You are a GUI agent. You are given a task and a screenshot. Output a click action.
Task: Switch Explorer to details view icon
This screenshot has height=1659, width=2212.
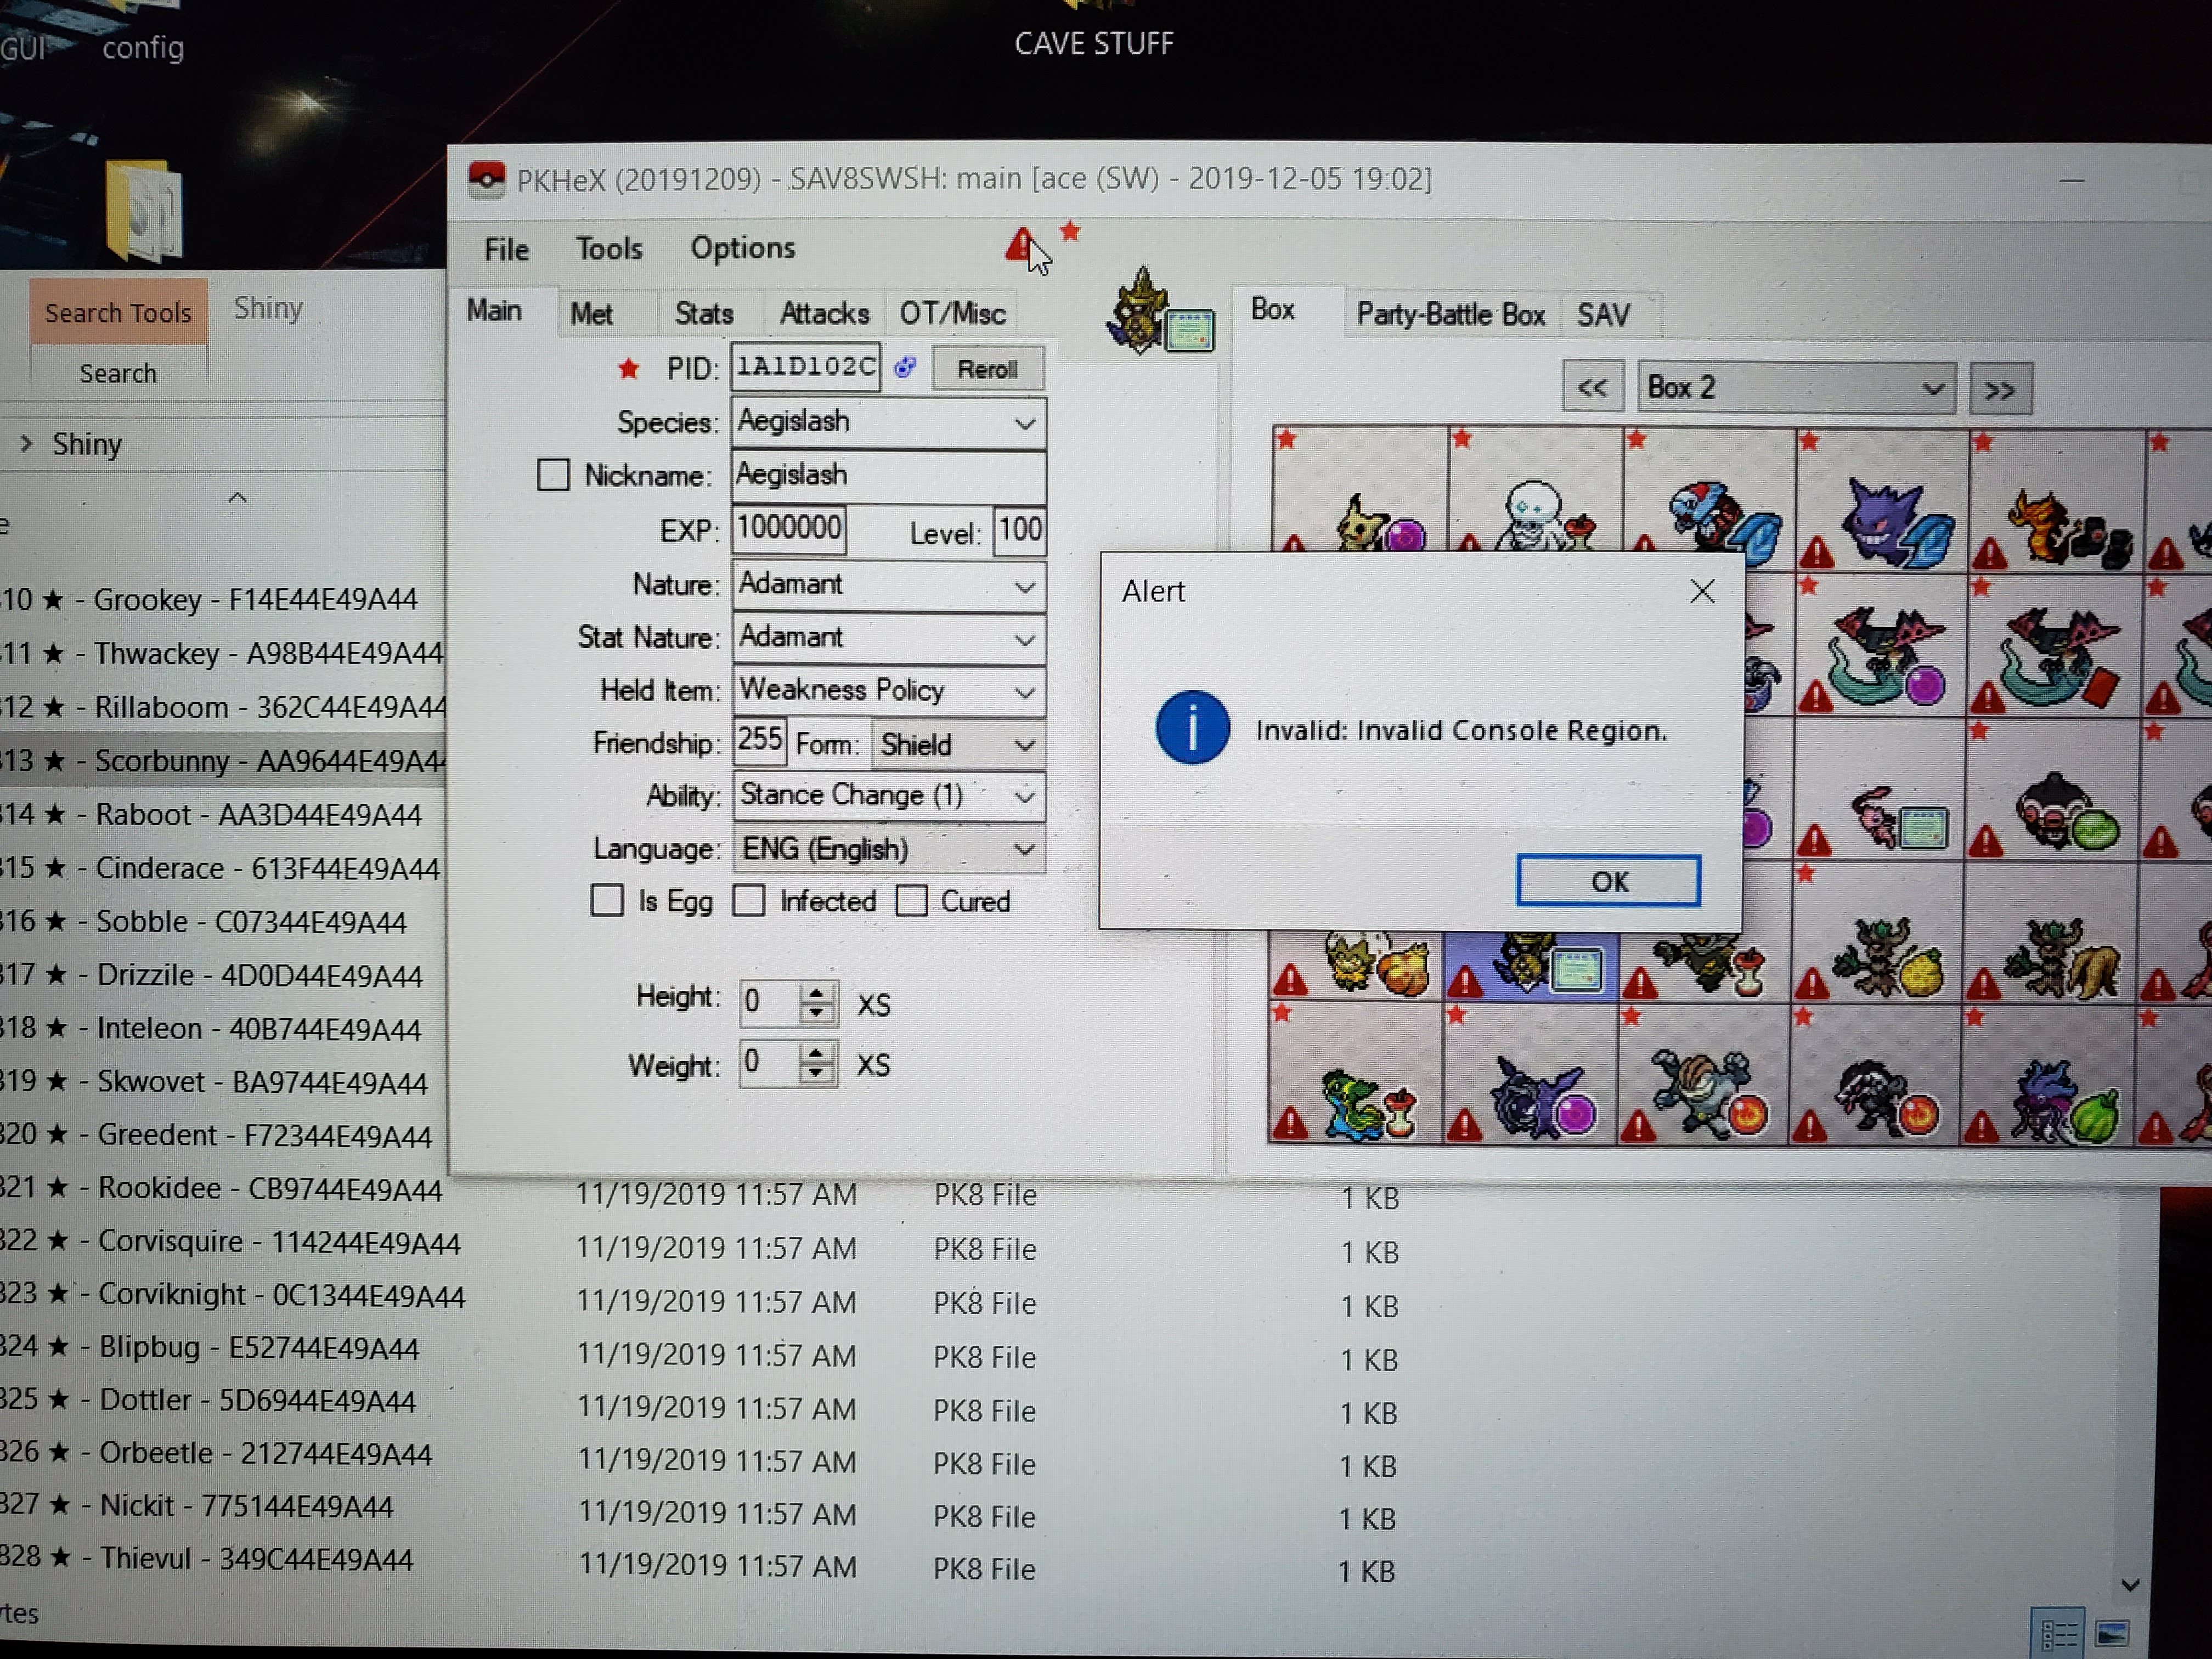2058,1634
